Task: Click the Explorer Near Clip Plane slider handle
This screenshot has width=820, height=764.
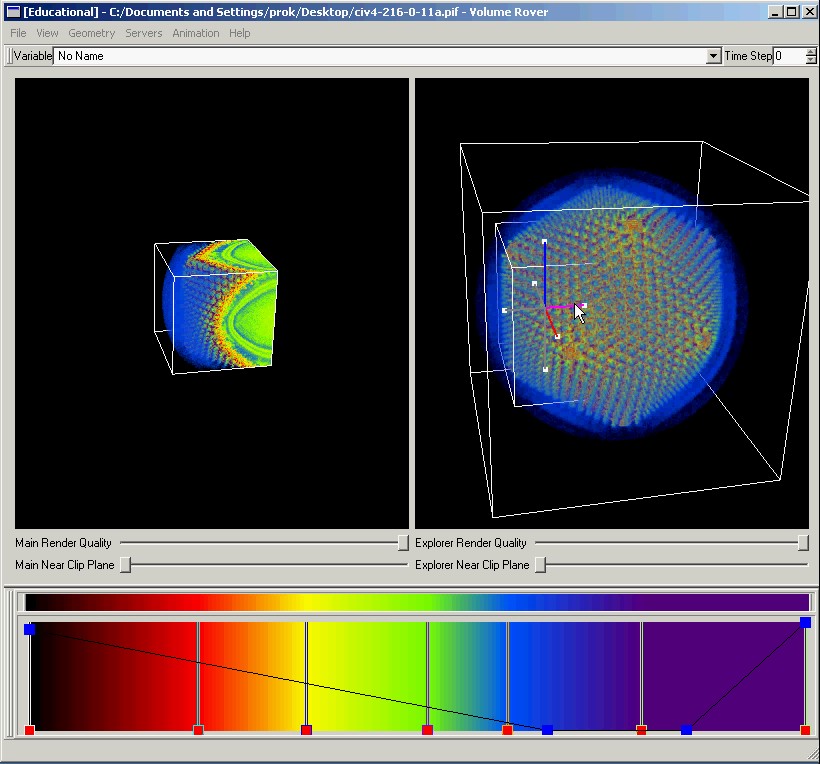Action: click(540, 565)
